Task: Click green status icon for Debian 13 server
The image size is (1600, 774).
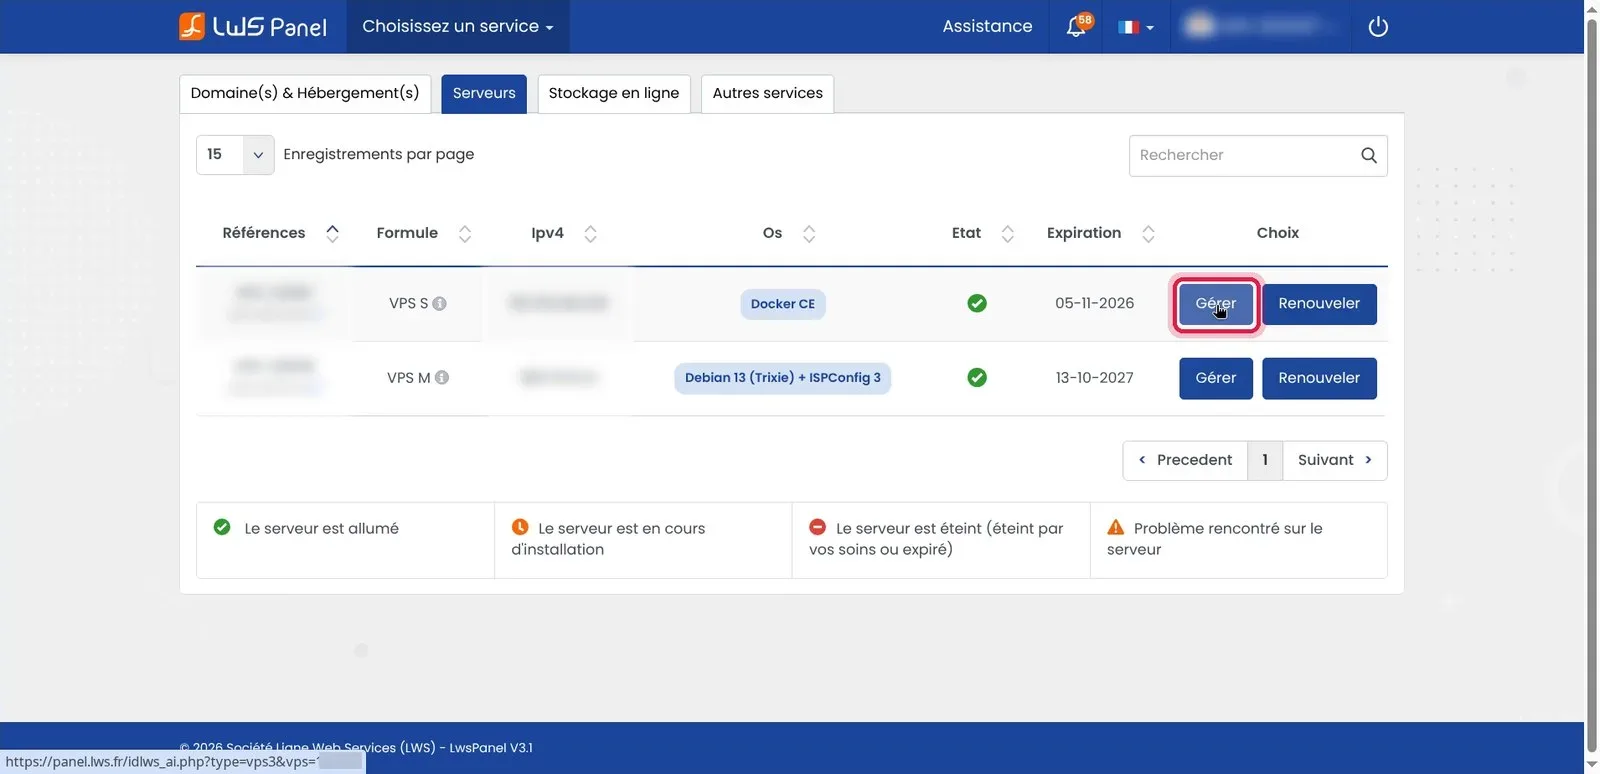Action: (977, 378)
